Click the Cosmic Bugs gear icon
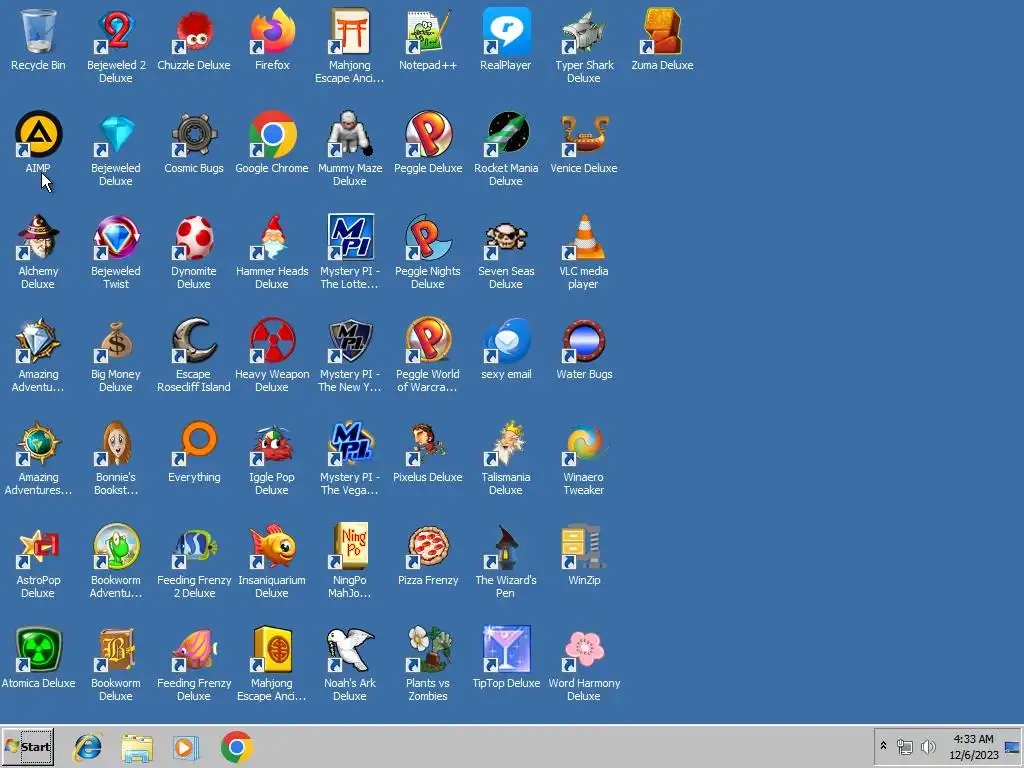 pos(194,135)
